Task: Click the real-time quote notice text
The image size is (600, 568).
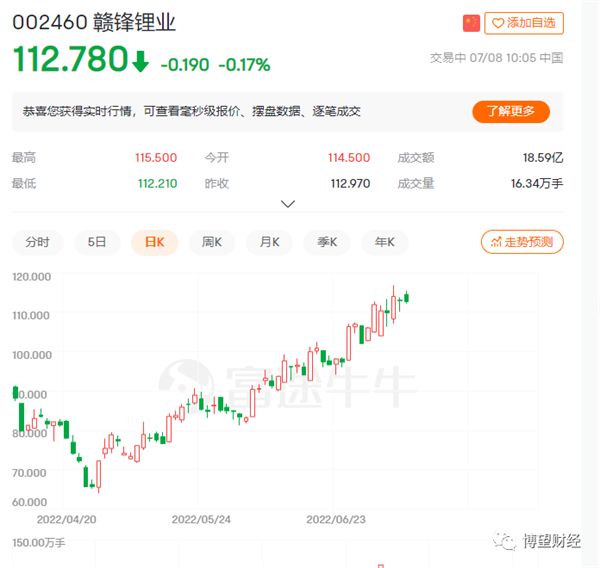Action: point(192,111)
